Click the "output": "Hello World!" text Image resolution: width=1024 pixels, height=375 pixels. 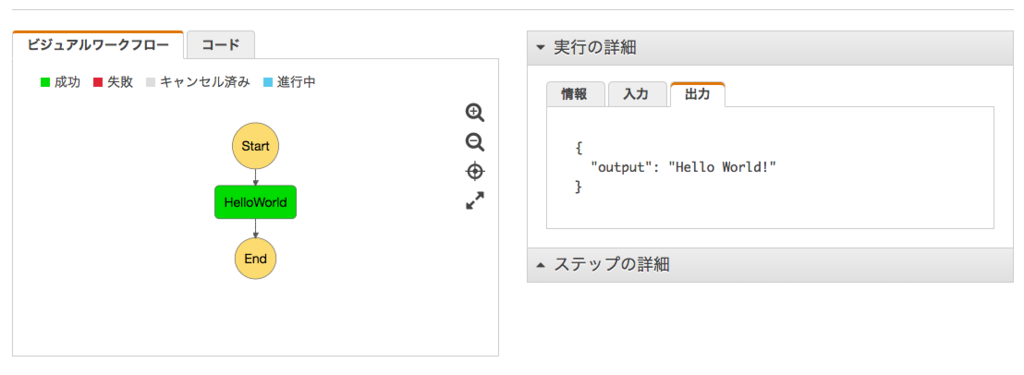(x=683, y=167)
